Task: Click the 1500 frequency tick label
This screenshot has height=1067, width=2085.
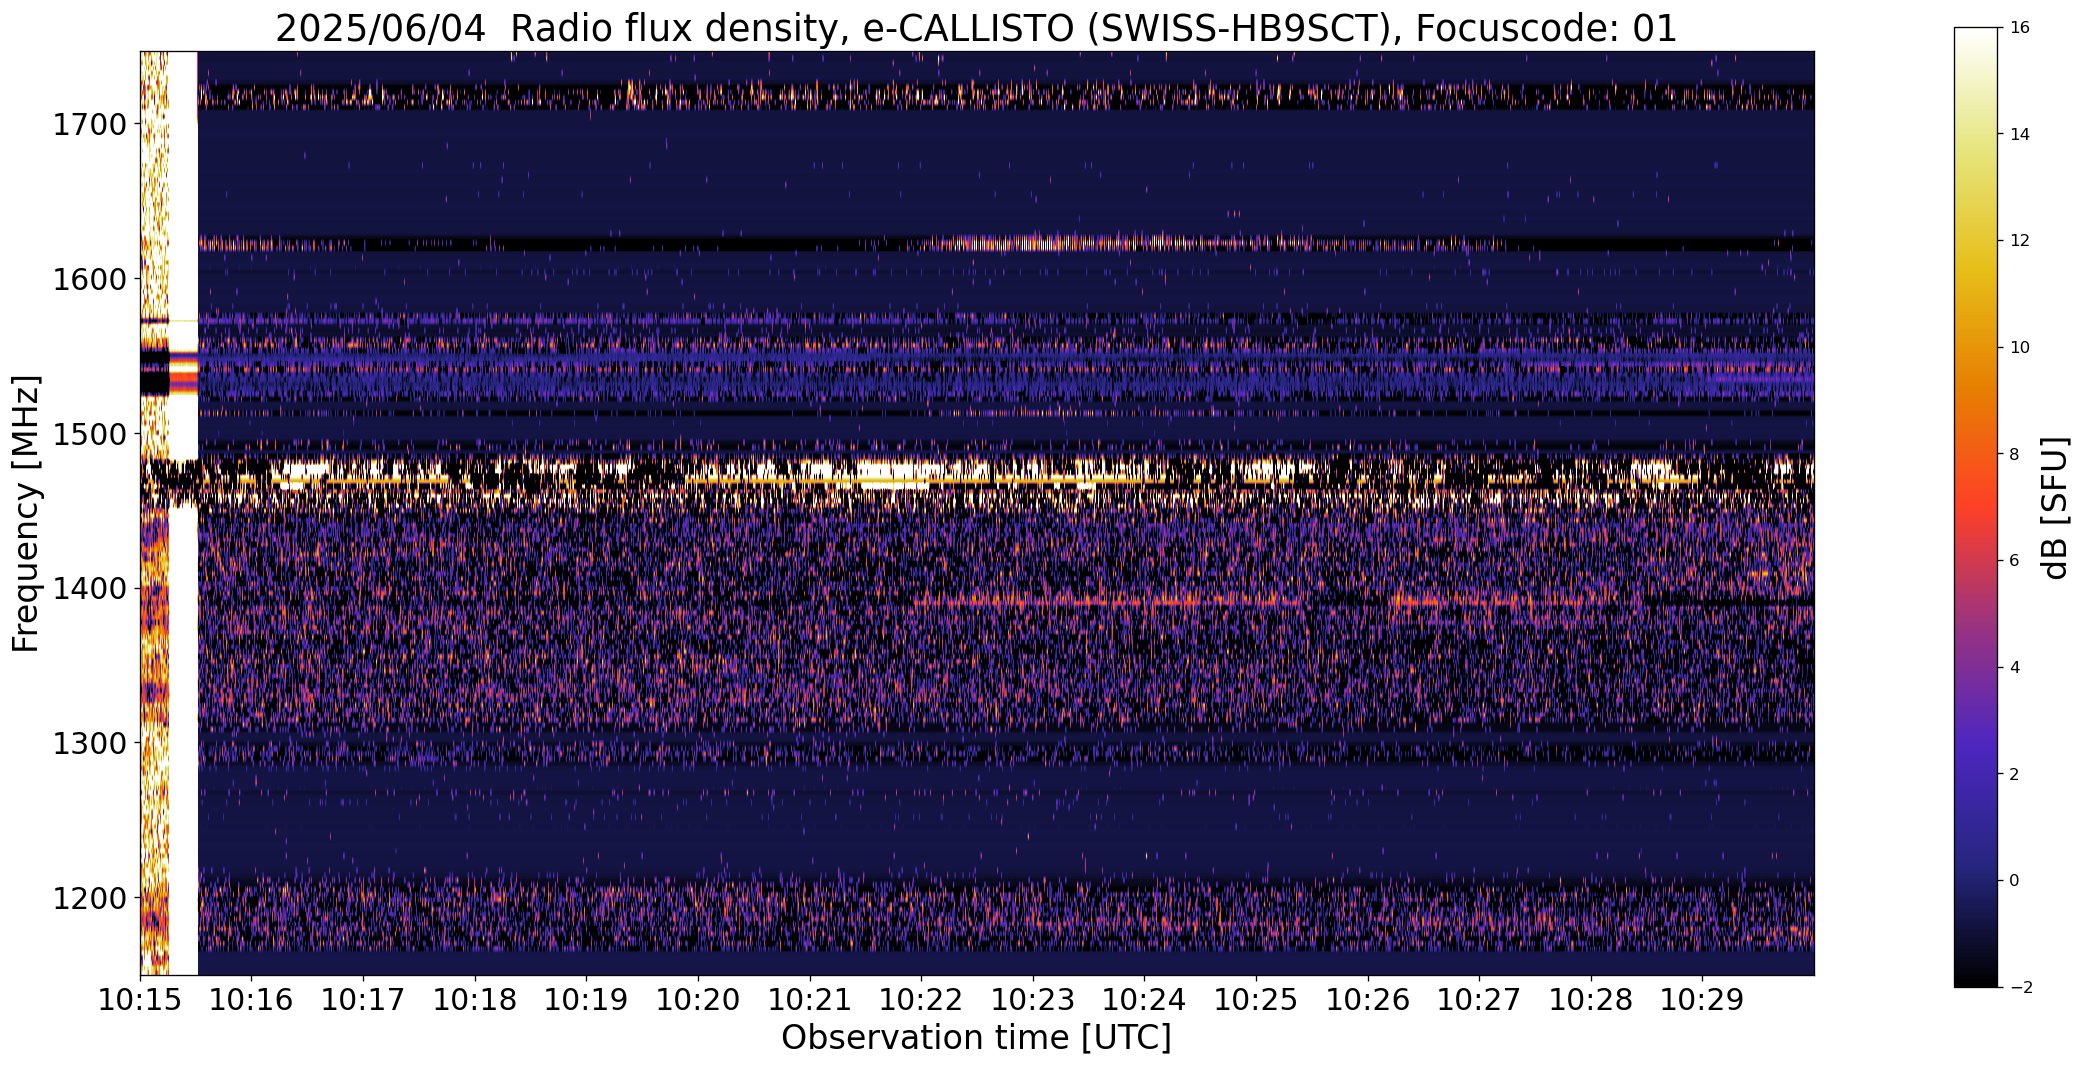Action: pyautogui.click(x=89, y=434)
